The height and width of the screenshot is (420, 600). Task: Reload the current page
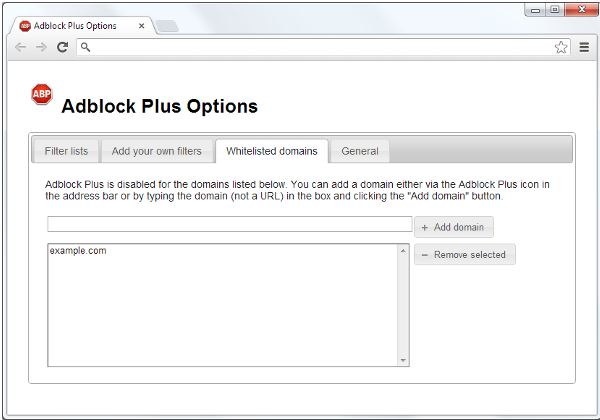[62, 47]
